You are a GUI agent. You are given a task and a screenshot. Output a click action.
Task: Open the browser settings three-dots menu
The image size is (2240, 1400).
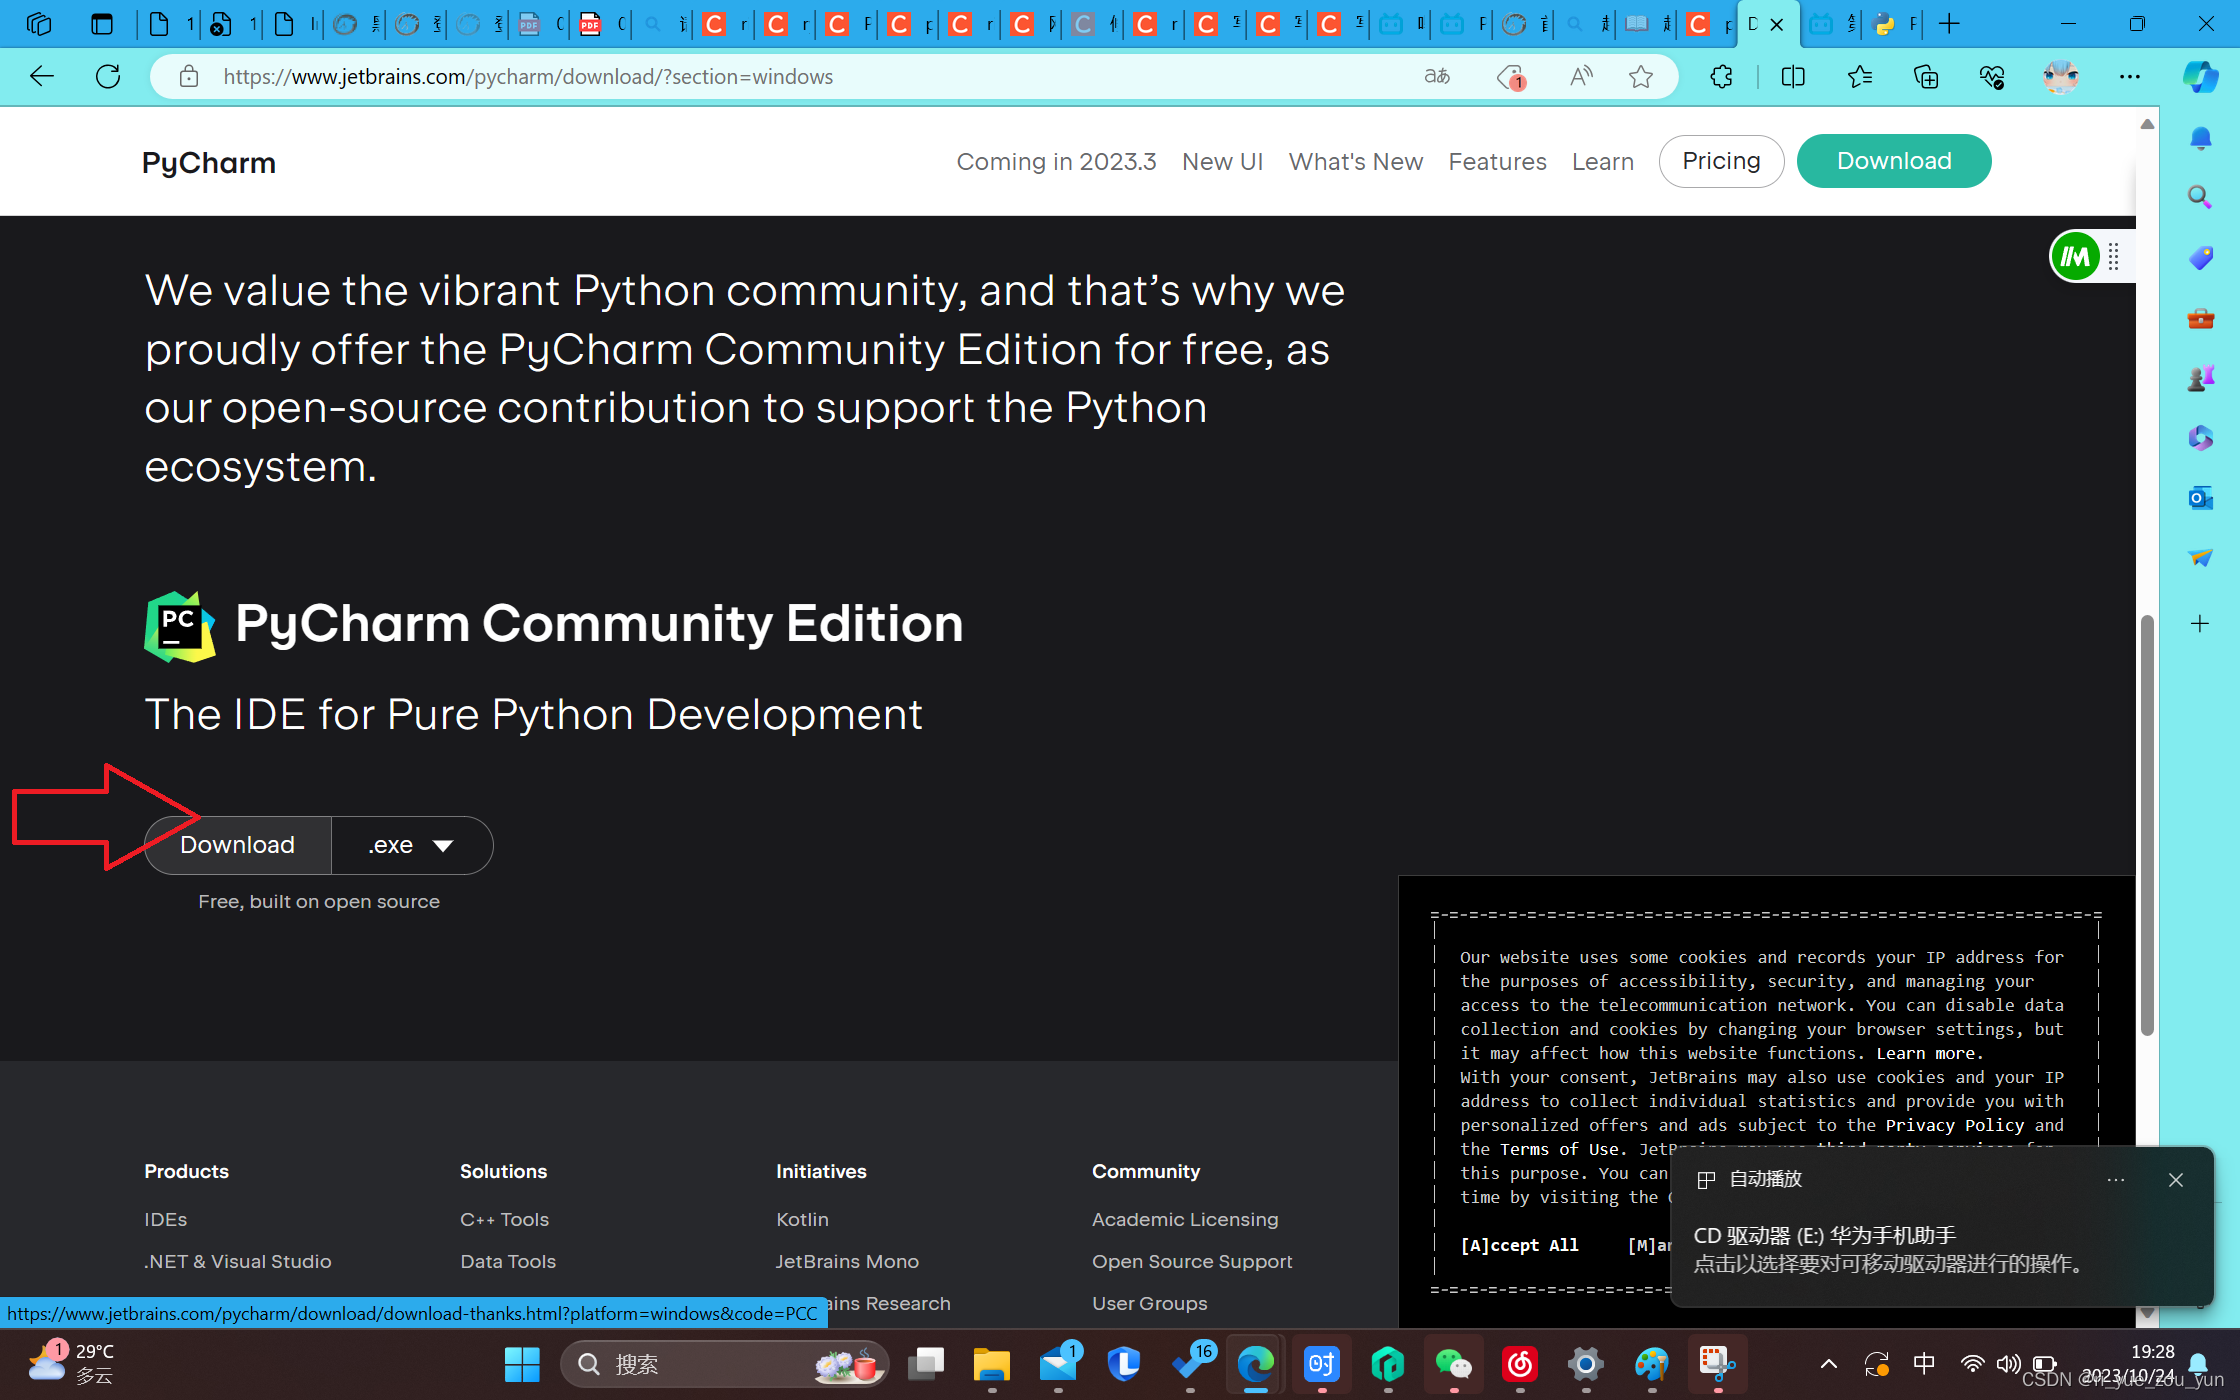[x=2130, y=76]
